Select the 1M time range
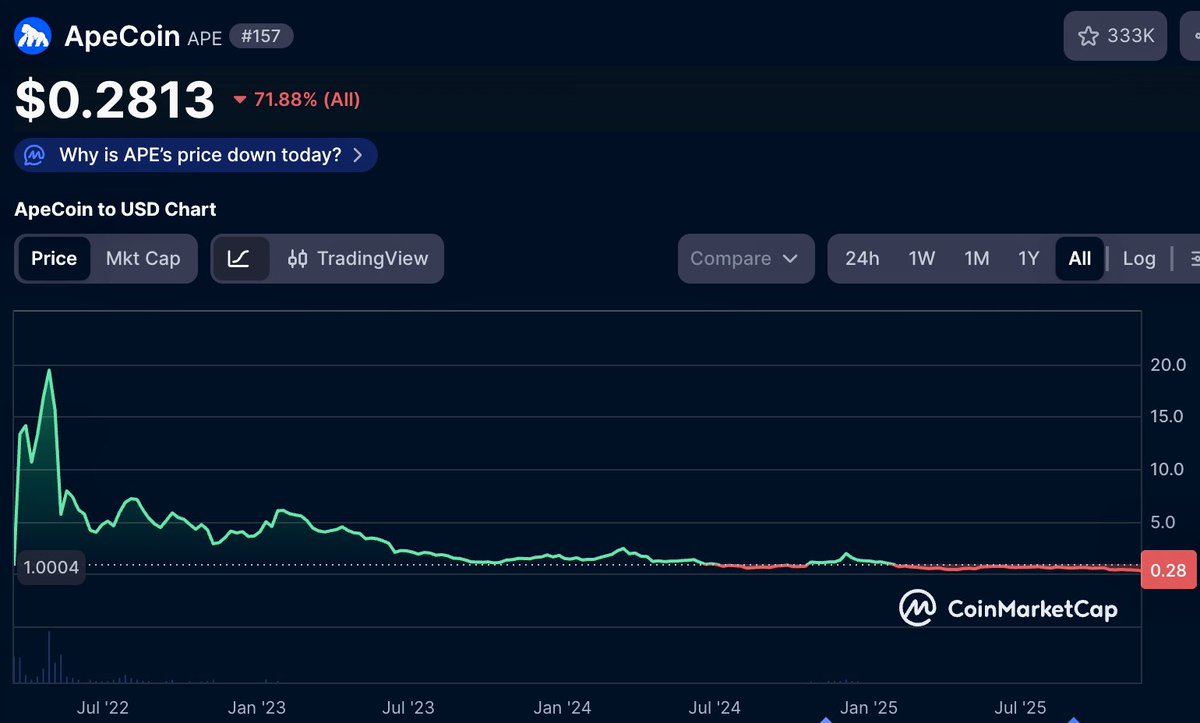Image resolution: width=1200 pixels, height=723 pixels. (x=977, y=258)
